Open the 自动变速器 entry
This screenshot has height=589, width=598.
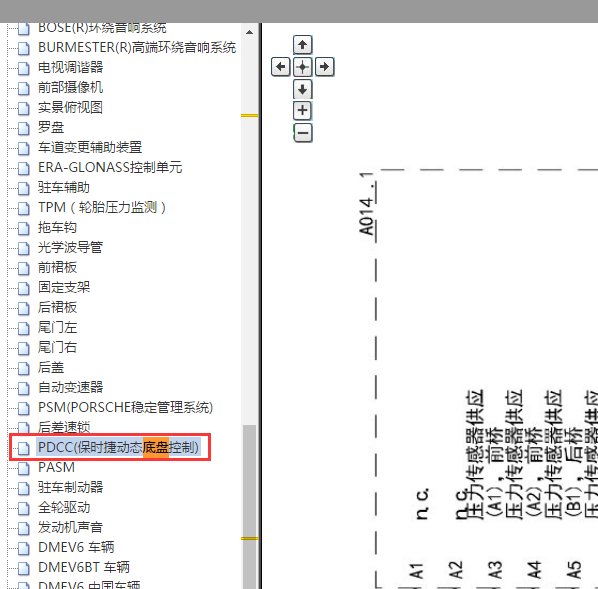[x=71, y=387]
